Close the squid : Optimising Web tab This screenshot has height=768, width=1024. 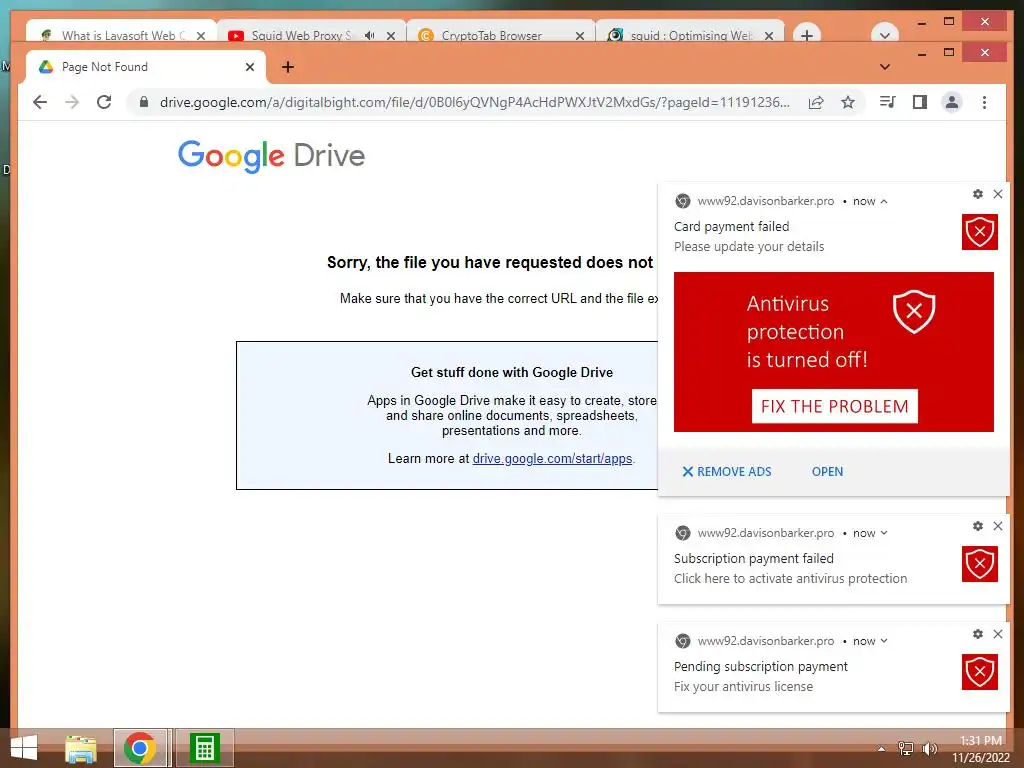coord(769,35)
